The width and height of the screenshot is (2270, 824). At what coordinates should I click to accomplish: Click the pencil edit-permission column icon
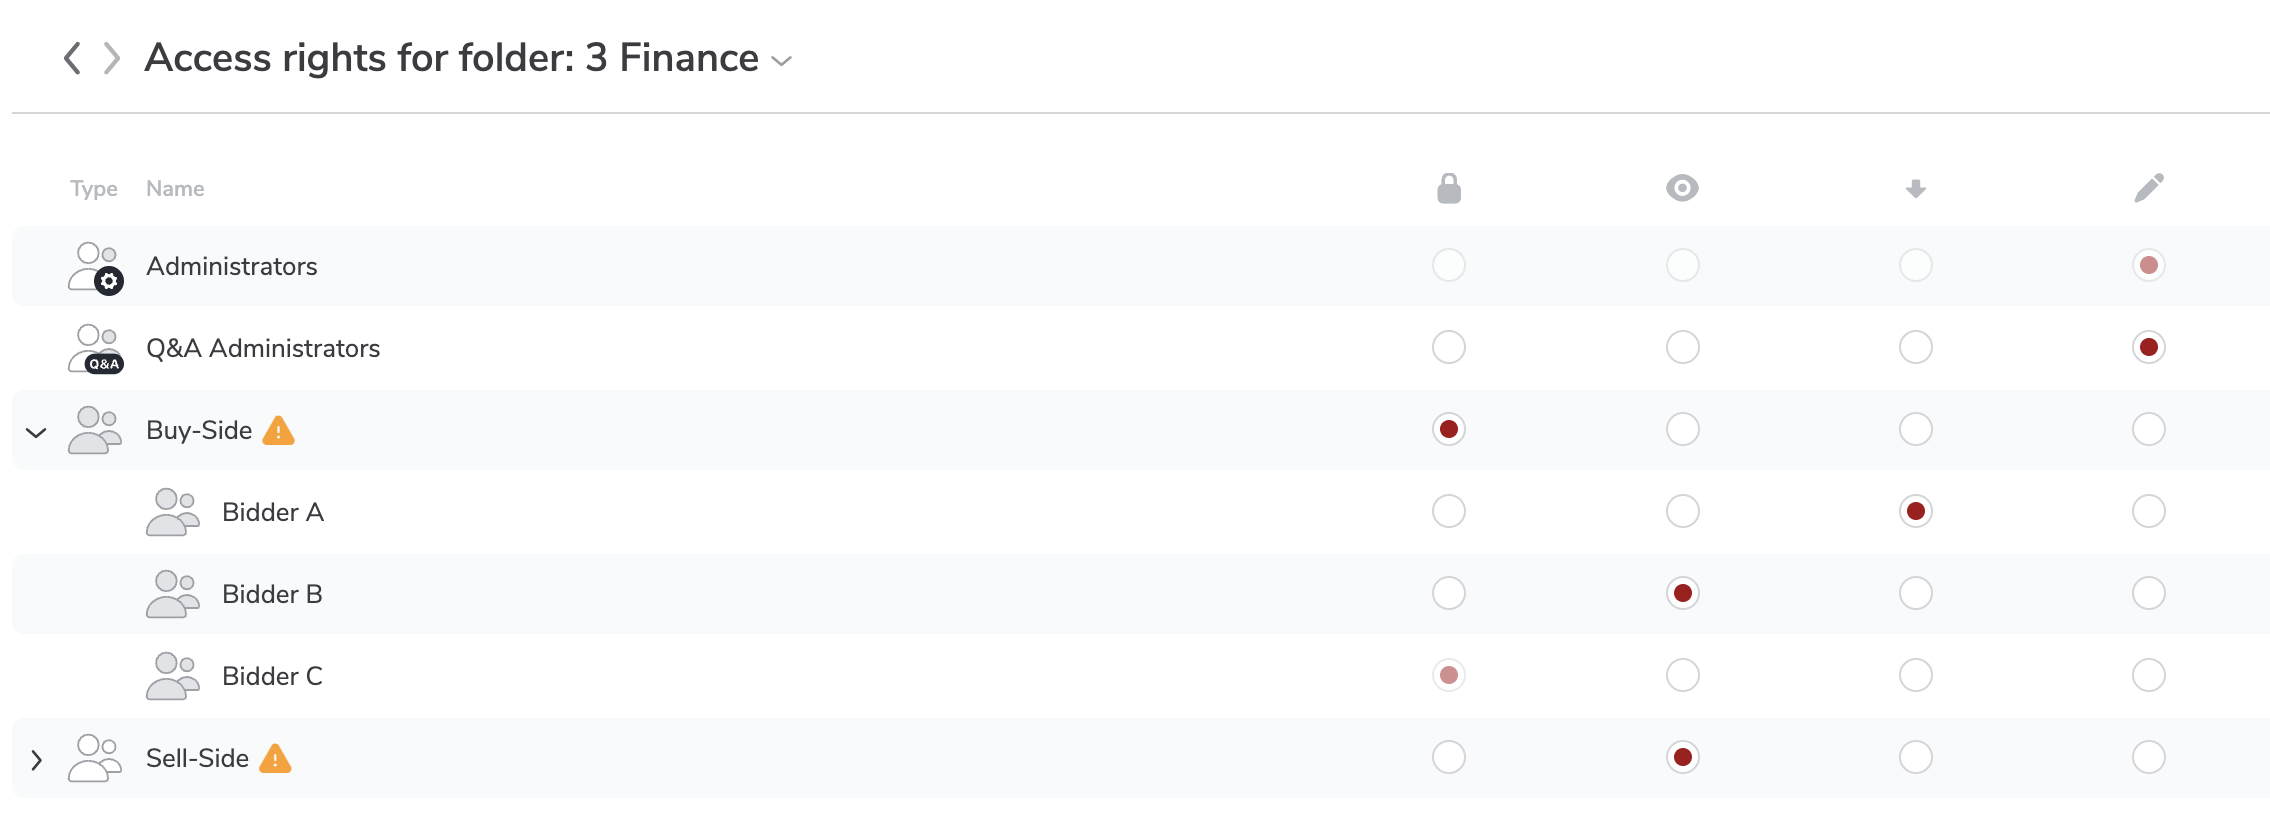click(x=2148, y=188)
